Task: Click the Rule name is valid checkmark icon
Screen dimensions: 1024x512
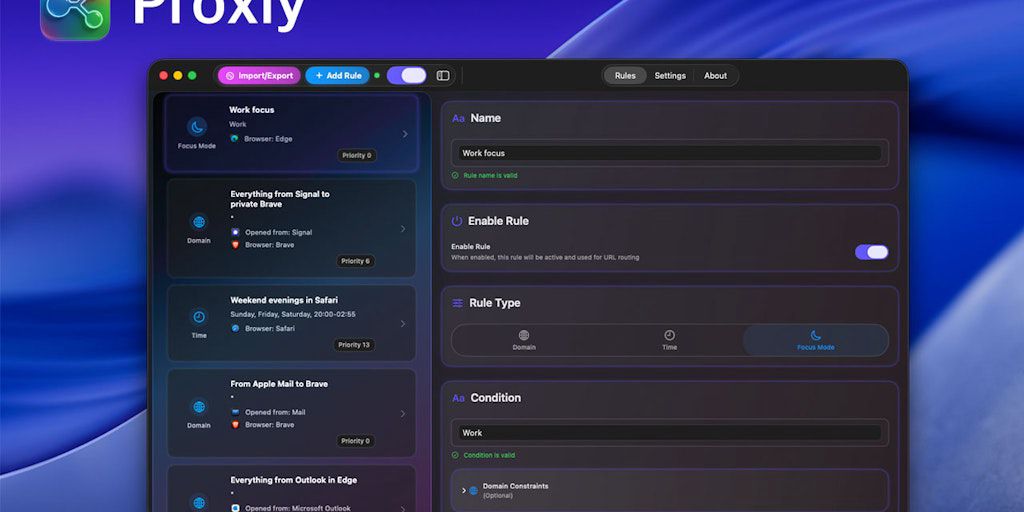Action: 455,176
